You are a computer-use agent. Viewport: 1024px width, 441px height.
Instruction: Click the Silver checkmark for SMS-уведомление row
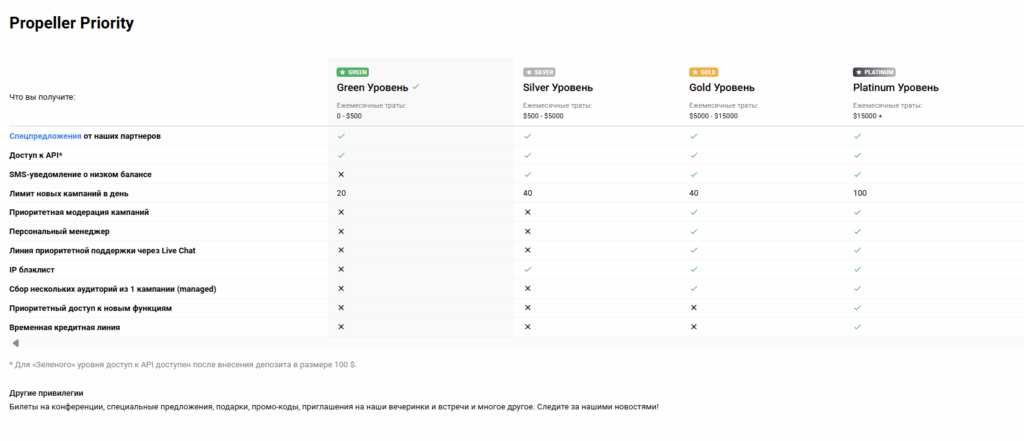pyautogui.click(x=528, y=174)
